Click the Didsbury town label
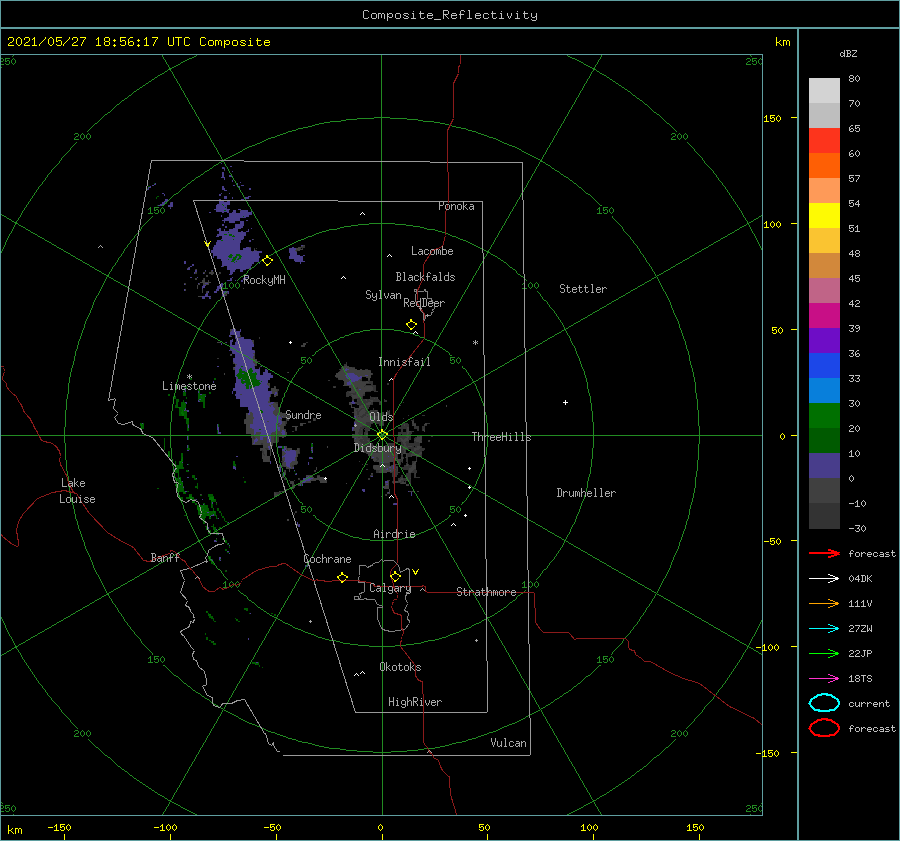The image size is (900, 841). click(378, 448)
